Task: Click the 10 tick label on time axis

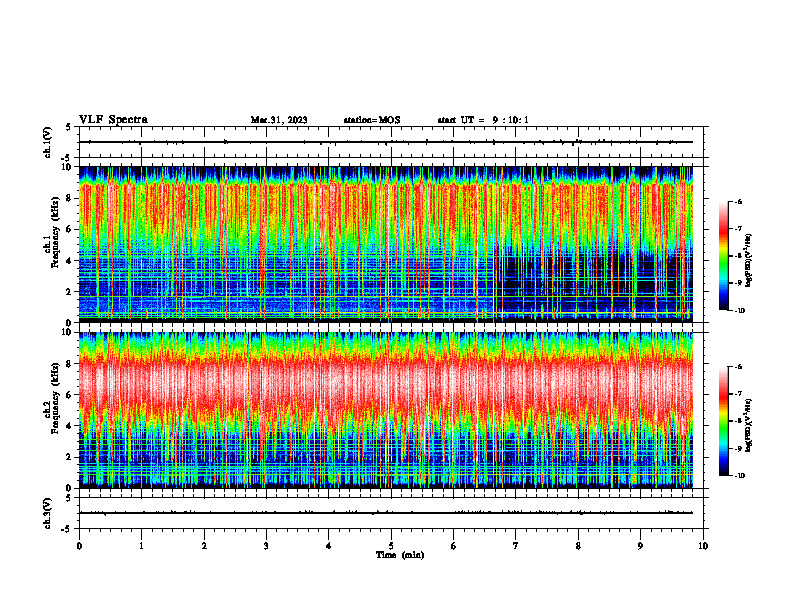Action: (703, 546)
